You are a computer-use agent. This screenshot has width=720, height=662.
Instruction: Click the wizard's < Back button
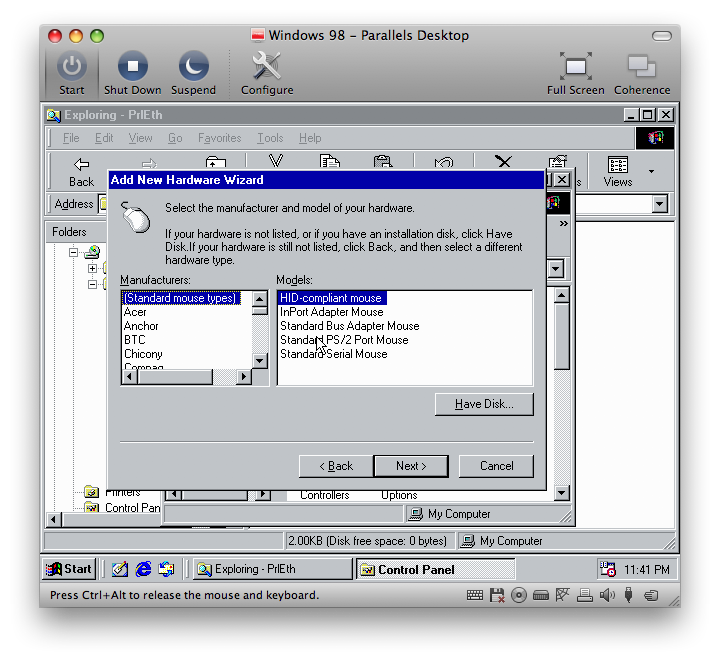(336, 466)
